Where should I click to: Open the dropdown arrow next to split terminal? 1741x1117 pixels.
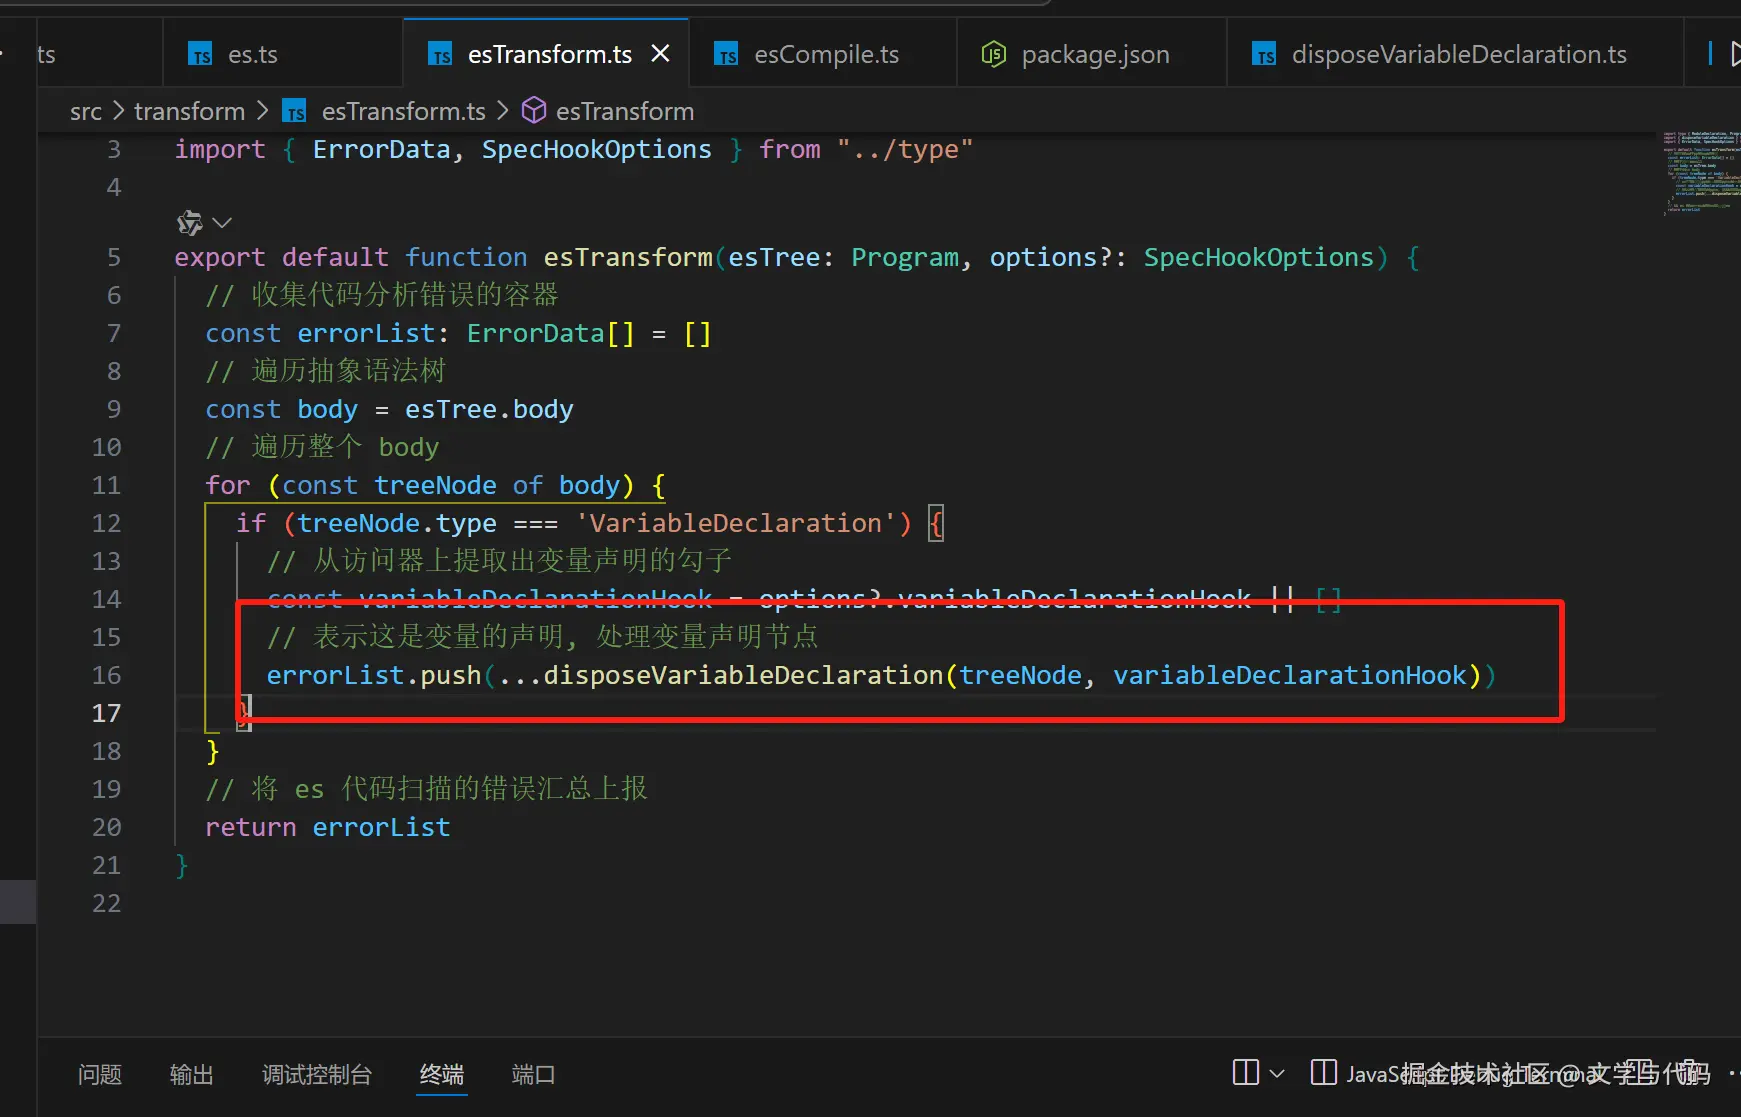[1277, 1074]
